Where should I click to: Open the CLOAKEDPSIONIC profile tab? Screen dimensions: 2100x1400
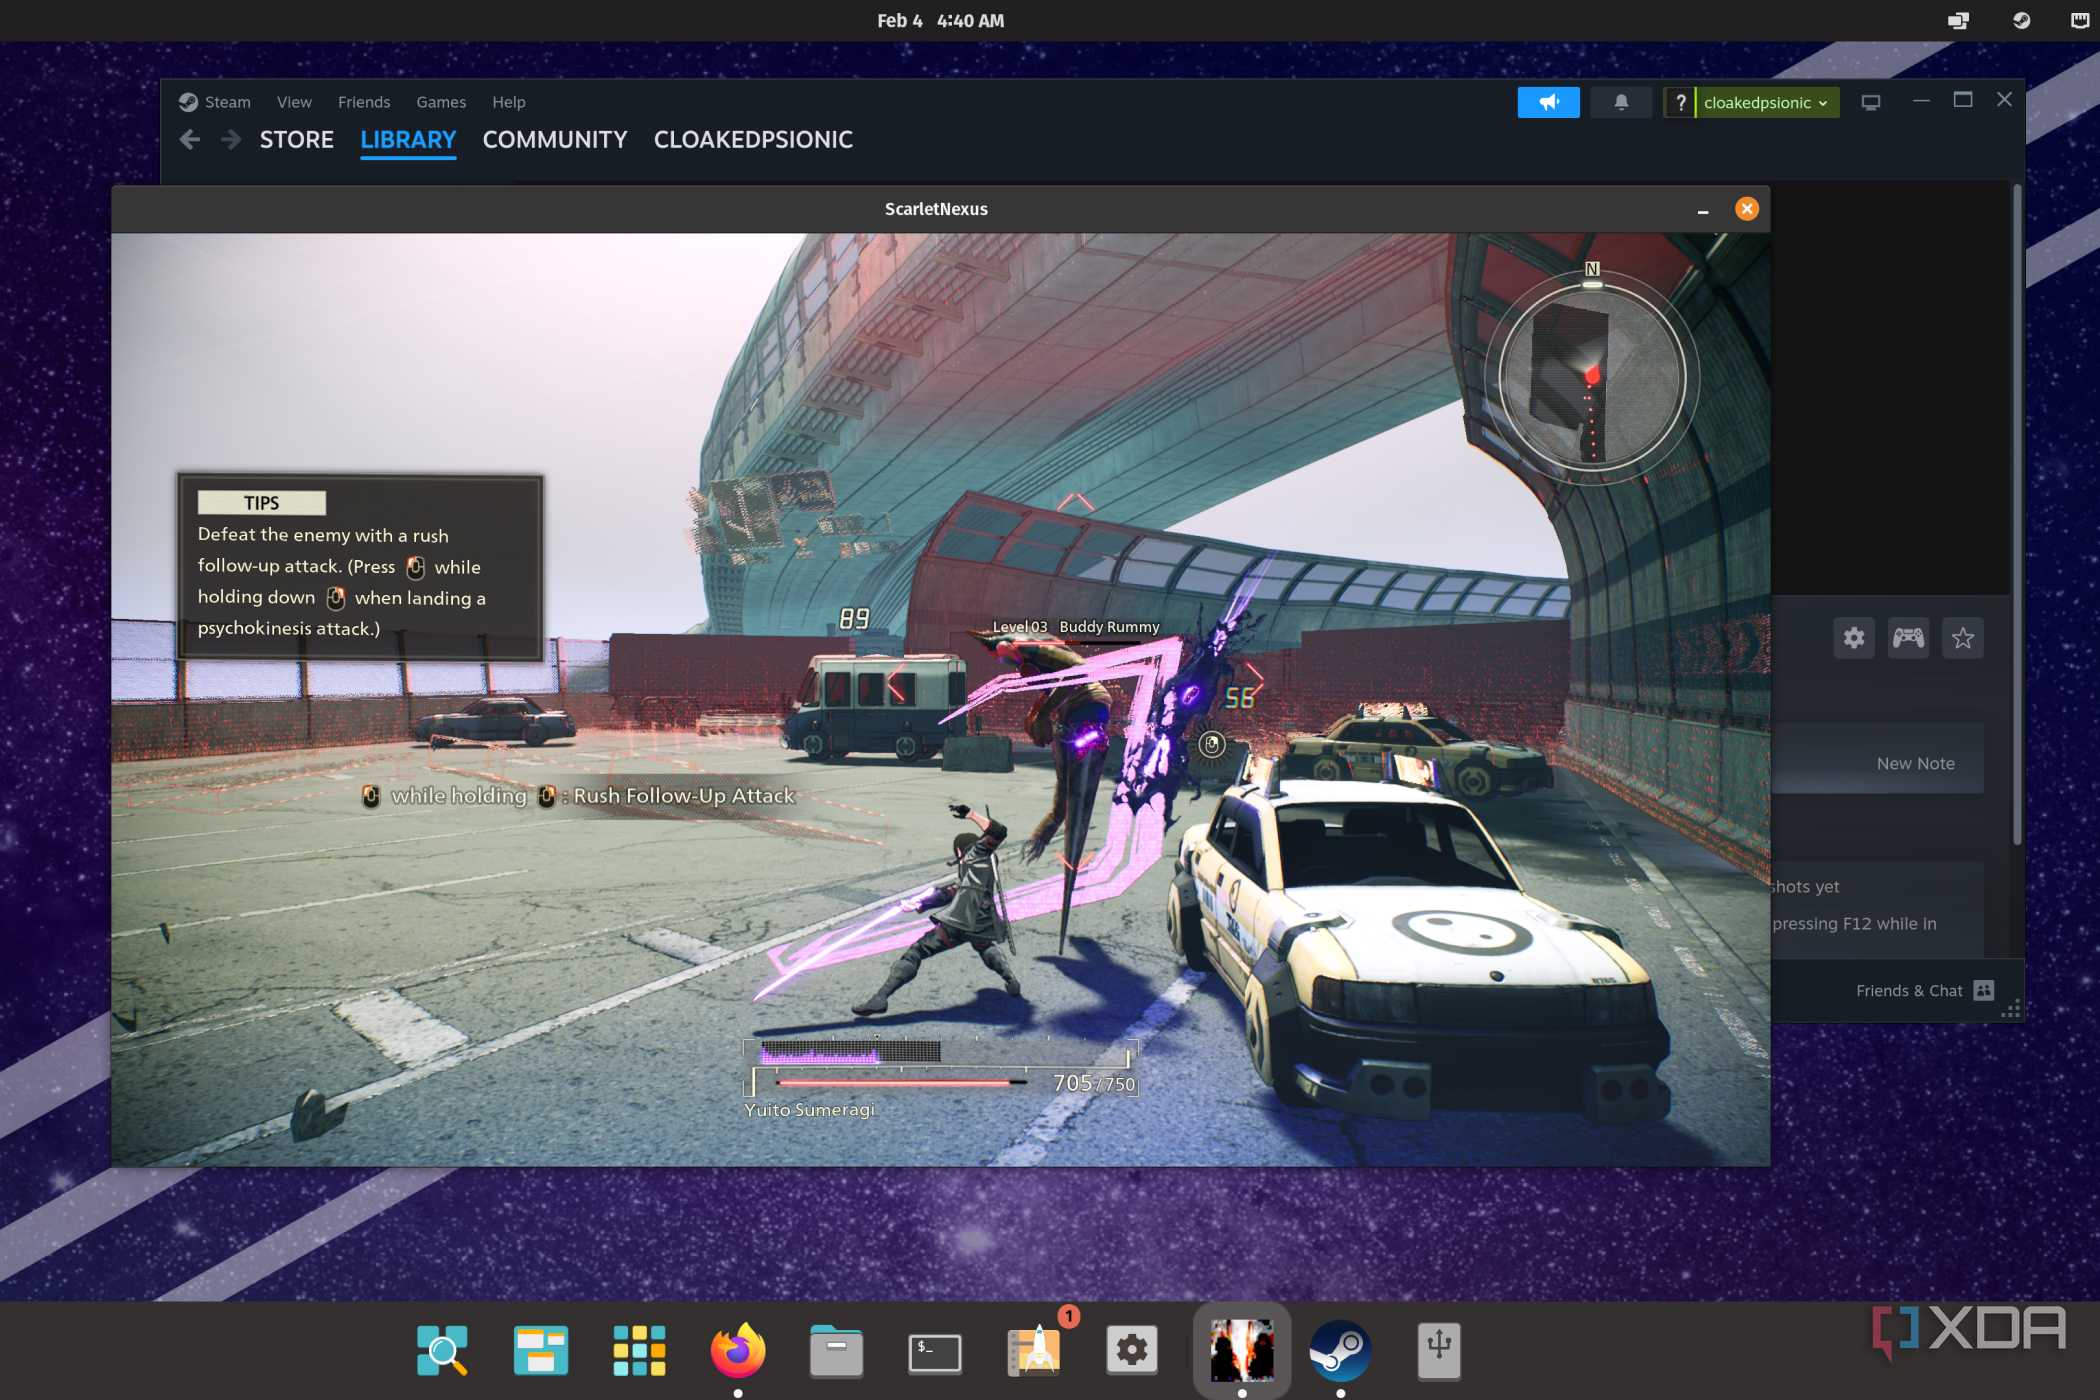(753, 140)
